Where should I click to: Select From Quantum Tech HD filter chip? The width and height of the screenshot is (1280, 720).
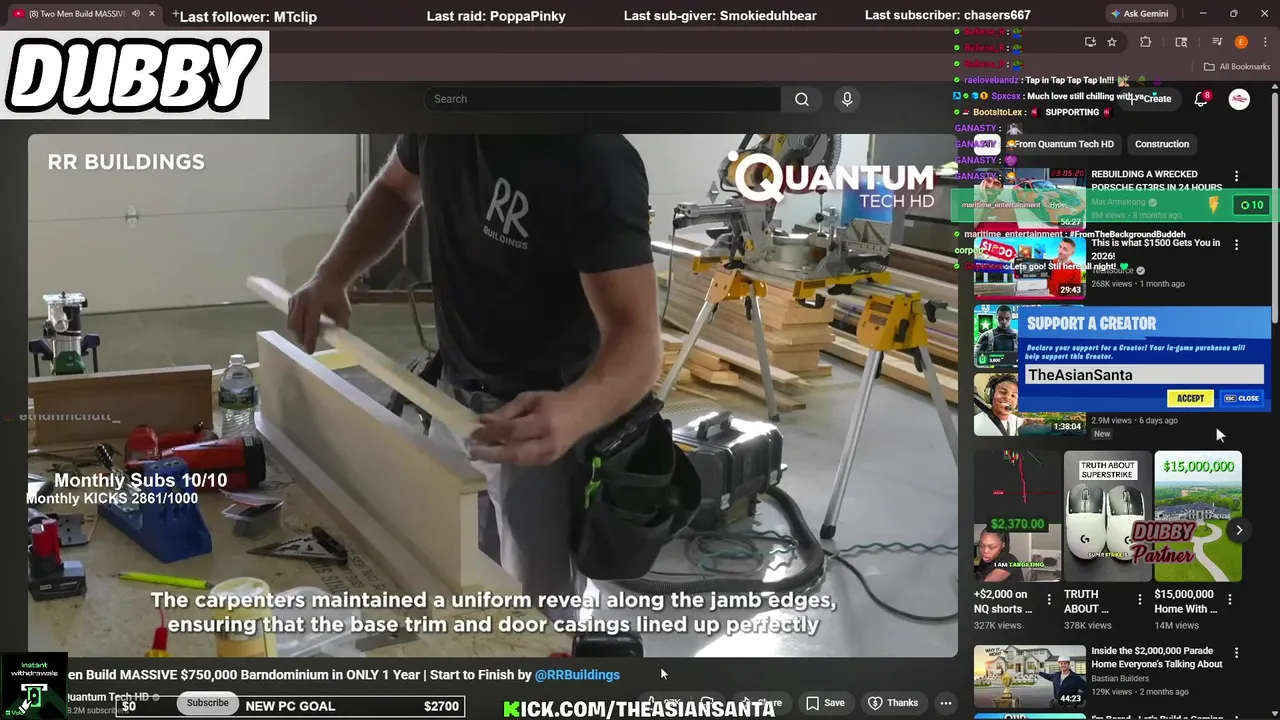pyautogui.click(x=1062, y=144)
